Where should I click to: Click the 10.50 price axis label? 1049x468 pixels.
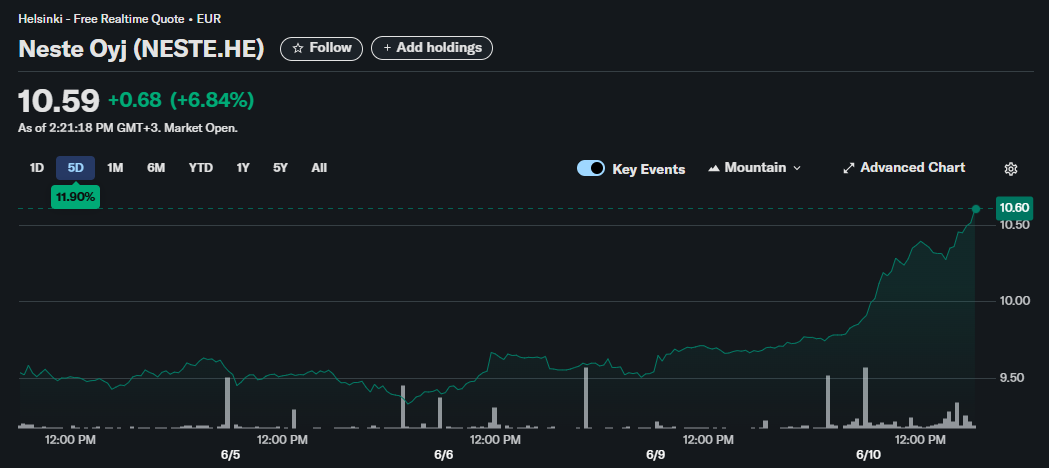click(1014, 225)
